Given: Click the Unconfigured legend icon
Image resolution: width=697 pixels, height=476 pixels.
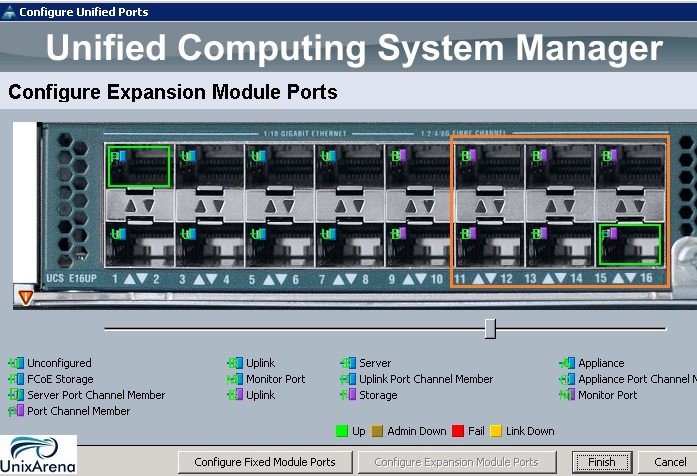Looking at the screenshot, I should (x=16, y=363).
